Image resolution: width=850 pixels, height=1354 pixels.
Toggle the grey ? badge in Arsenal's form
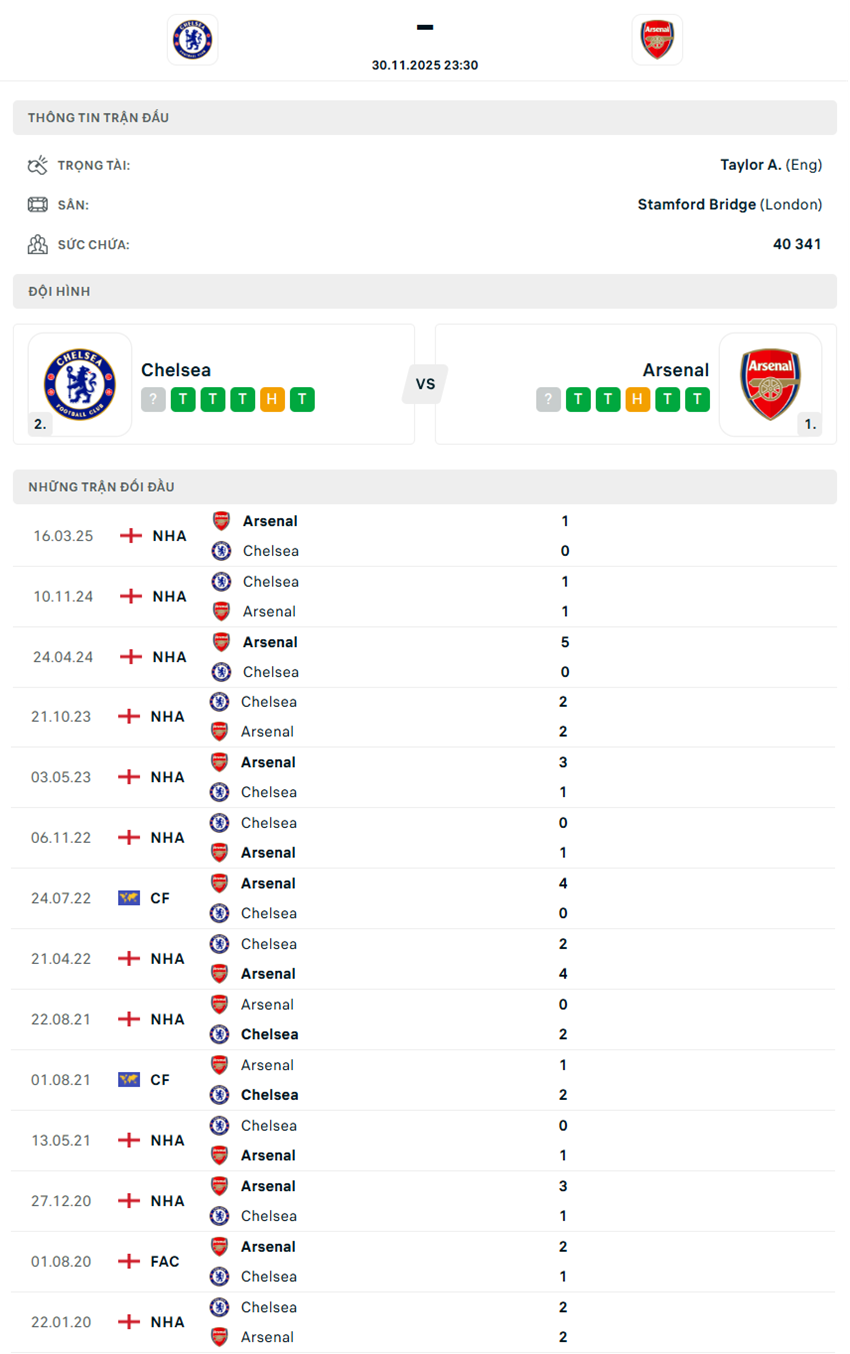pyautogui.click(x=548, y=399)
